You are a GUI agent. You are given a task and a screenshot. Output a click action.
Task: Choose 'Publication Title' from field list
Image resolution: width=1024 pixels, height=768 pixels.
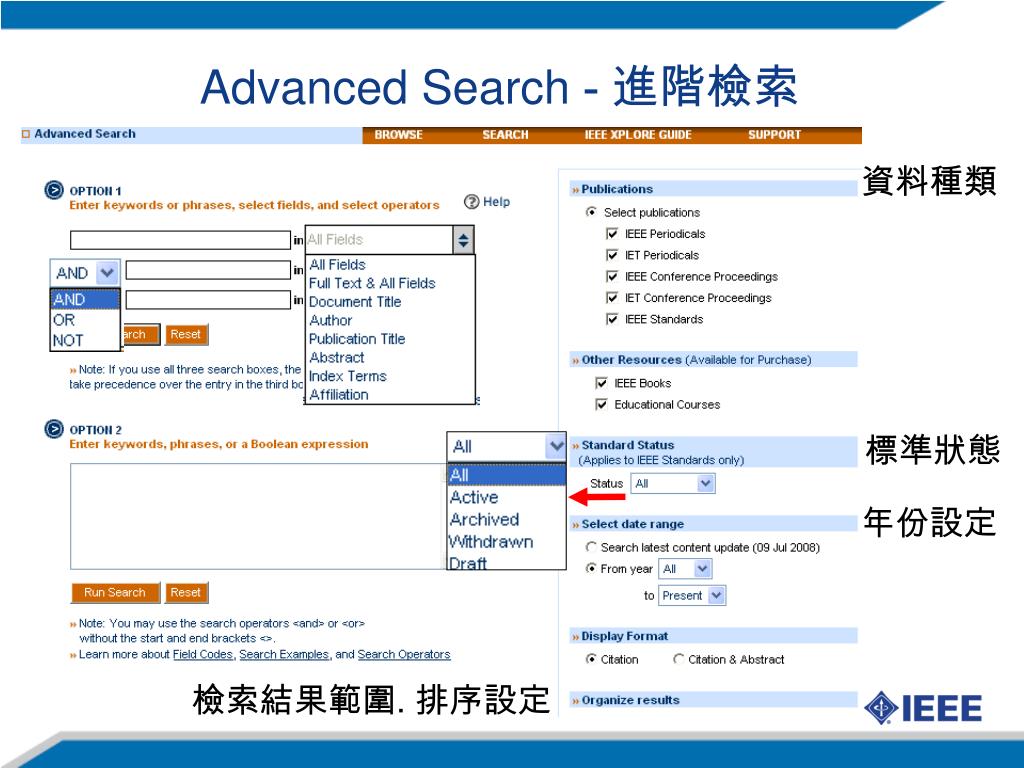357,339
